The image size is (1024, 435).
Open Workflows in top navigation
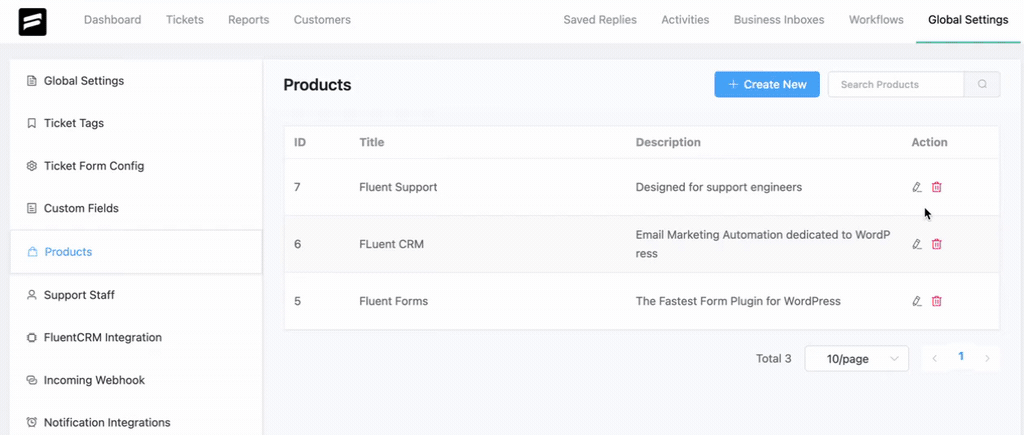tap(876, 20)
